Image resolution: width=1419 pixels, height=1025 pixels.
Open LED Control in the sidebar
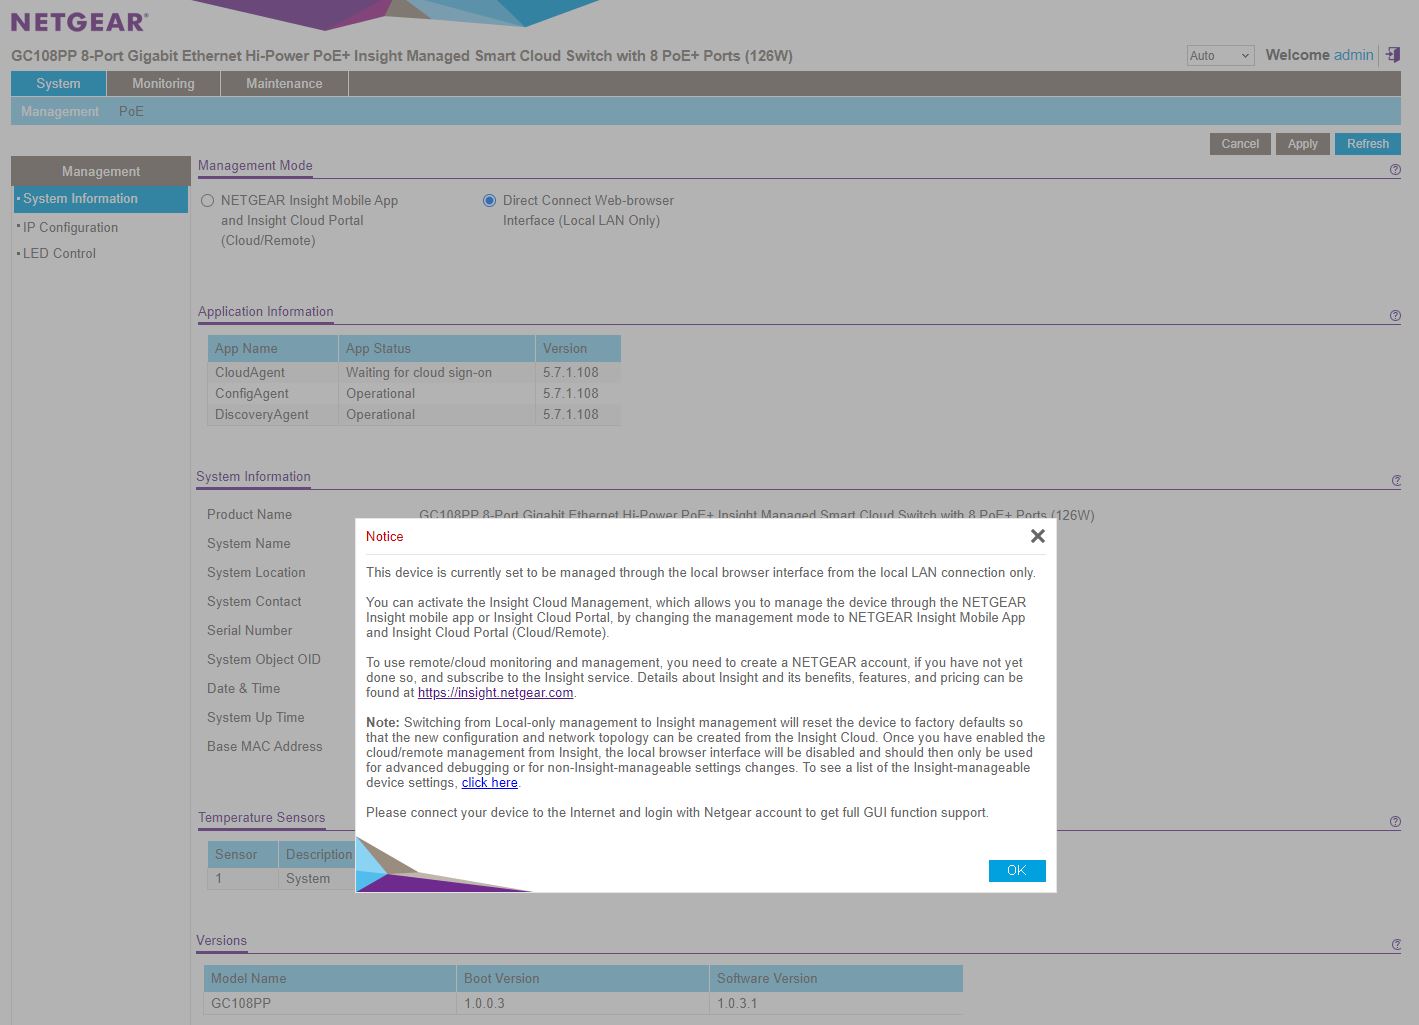(x=59, y=253)
